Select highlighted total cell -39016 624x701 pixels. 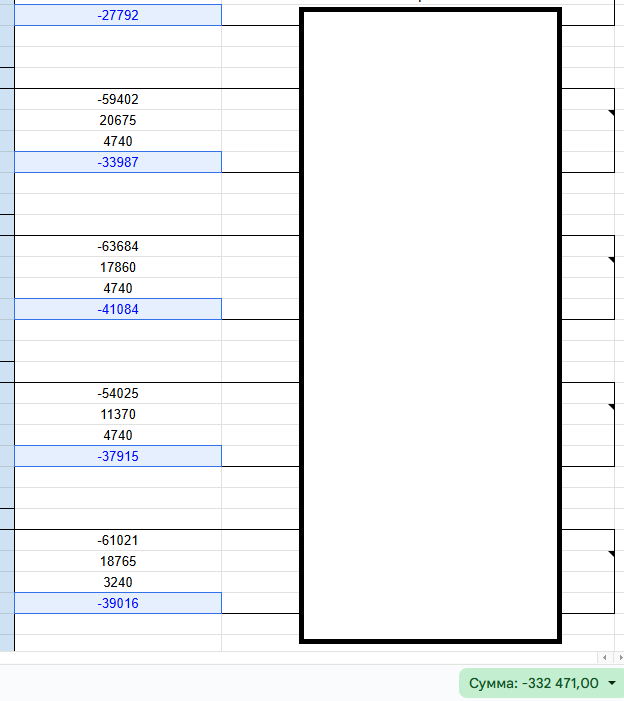point(118,603)
